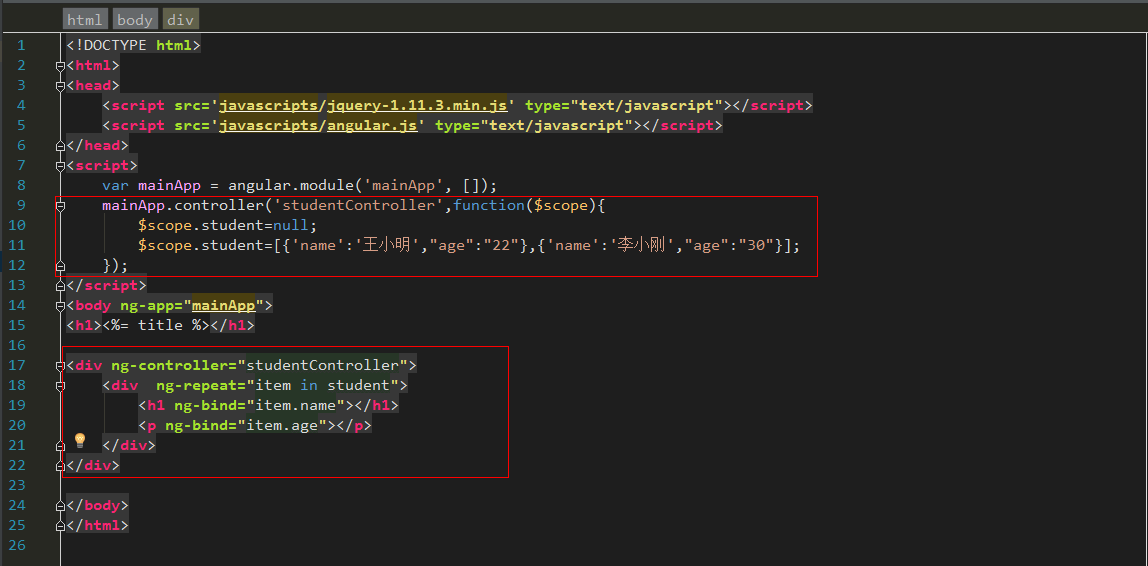Click line number 26 in gutter
This screenshot has width=1148, height=566.
click(16, 545)
